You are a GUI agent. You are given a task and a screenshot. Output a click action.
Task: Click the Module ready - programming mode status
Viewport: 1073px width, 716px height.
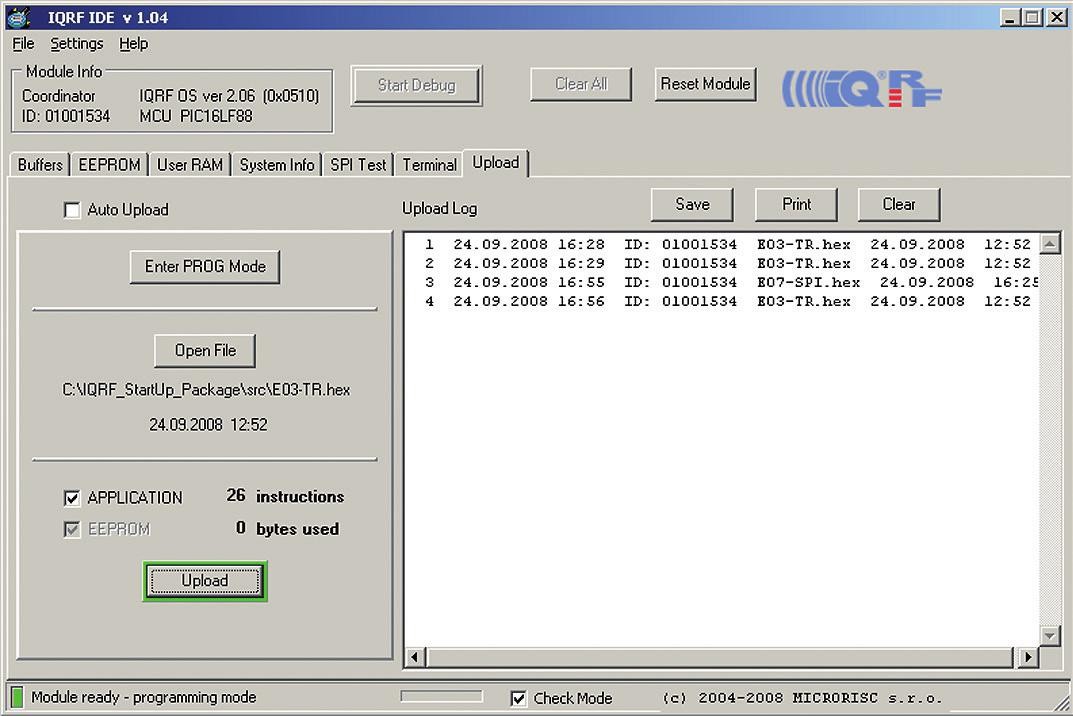pyautogui.click(x=144, y=698)
